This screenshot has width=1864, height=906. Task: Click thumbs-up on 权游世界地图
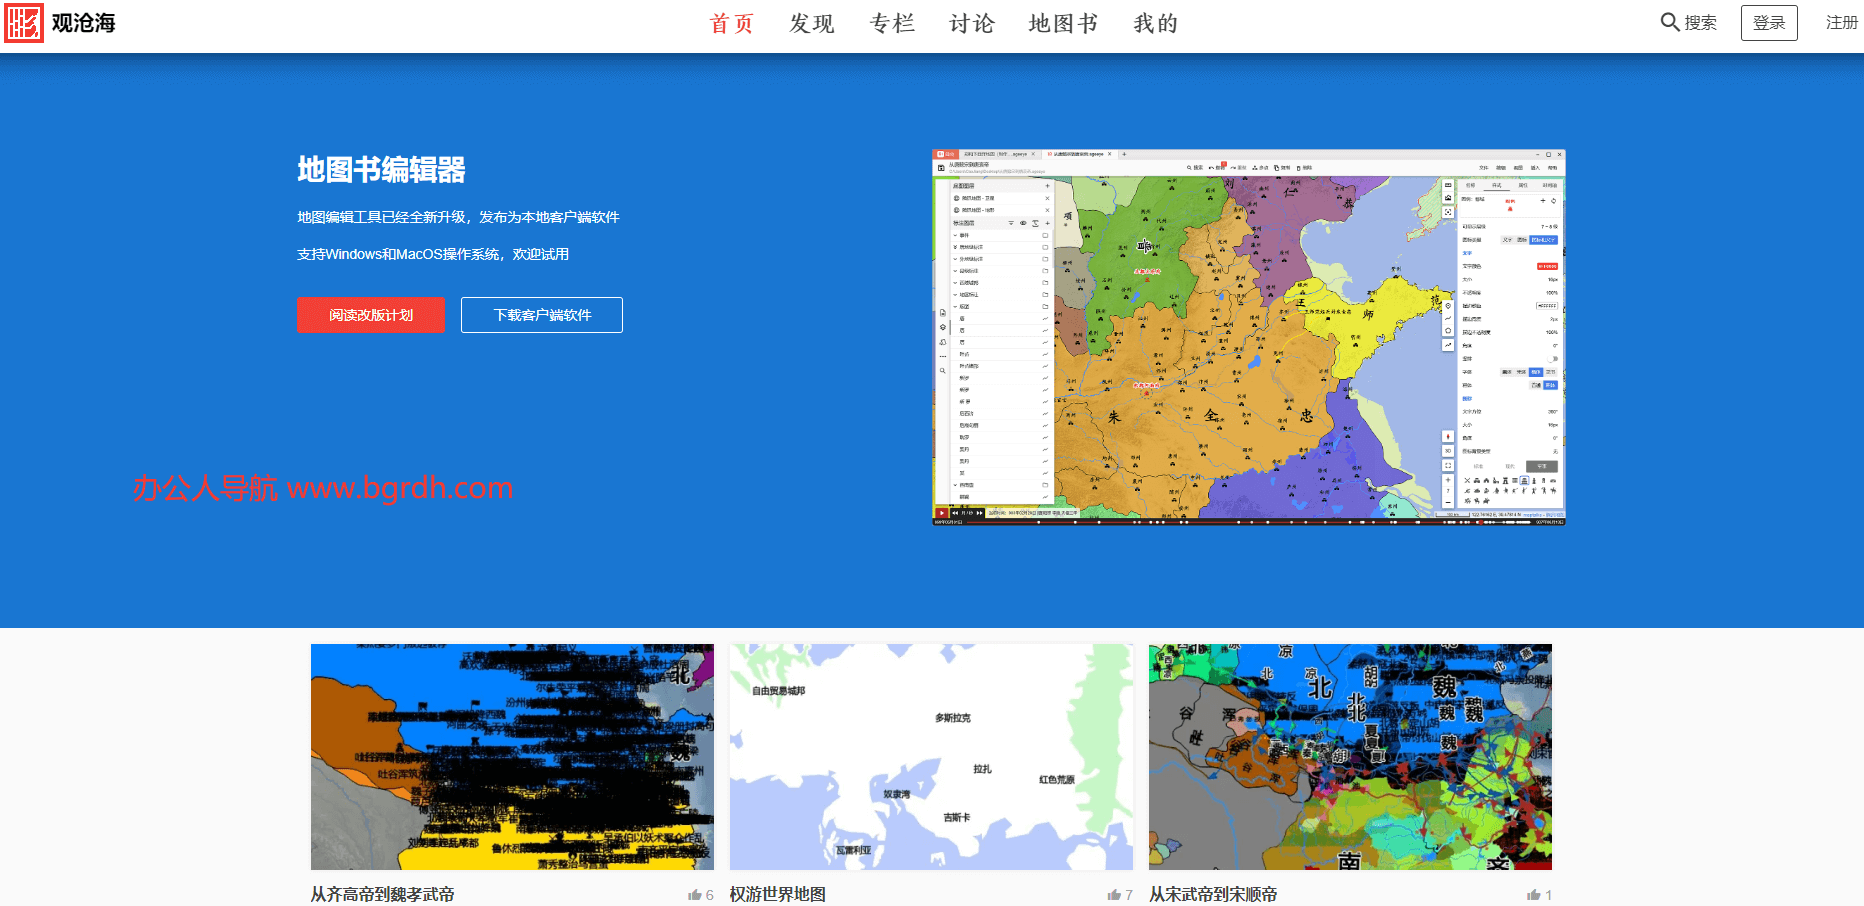click(1114, 895)
